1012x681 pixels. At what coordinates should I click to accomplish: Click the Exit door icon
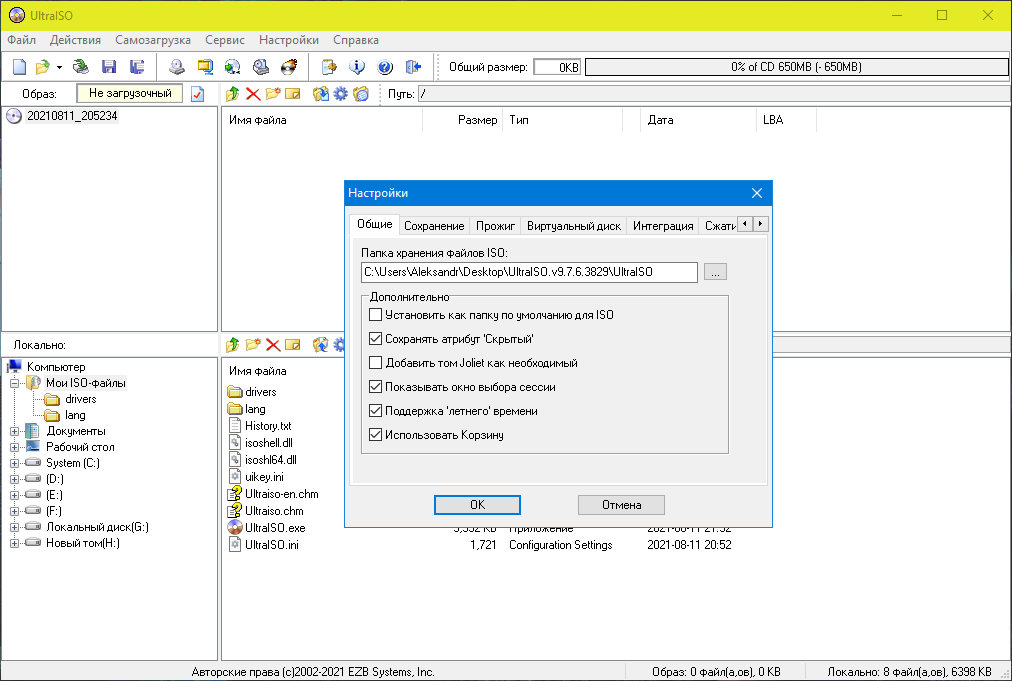point(413,66)
